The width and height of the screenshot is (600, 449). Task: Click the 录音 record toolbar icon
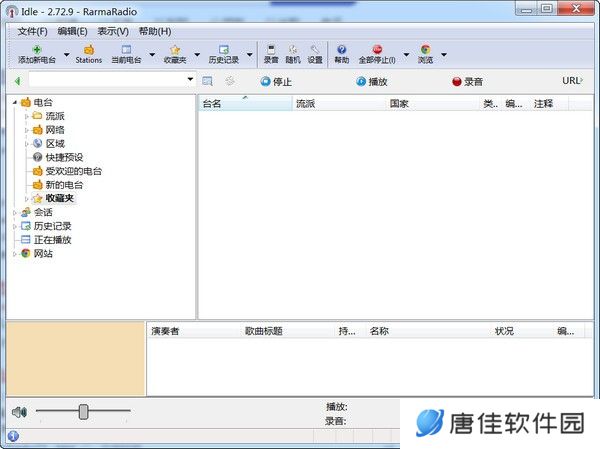click(x=271, y=49)
